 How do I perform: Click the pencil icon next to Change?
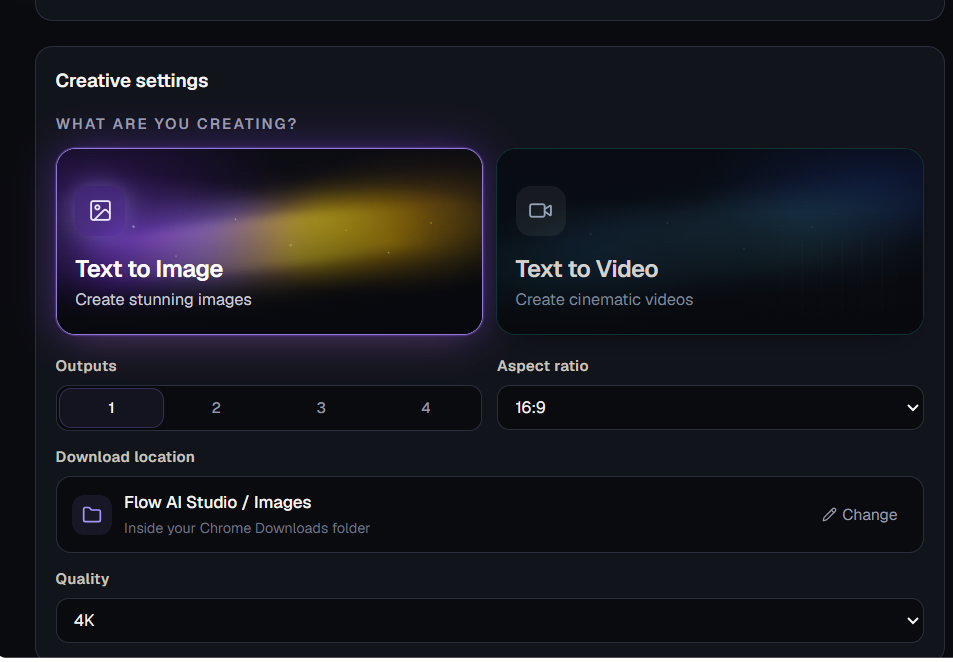(x=829, y=515)
